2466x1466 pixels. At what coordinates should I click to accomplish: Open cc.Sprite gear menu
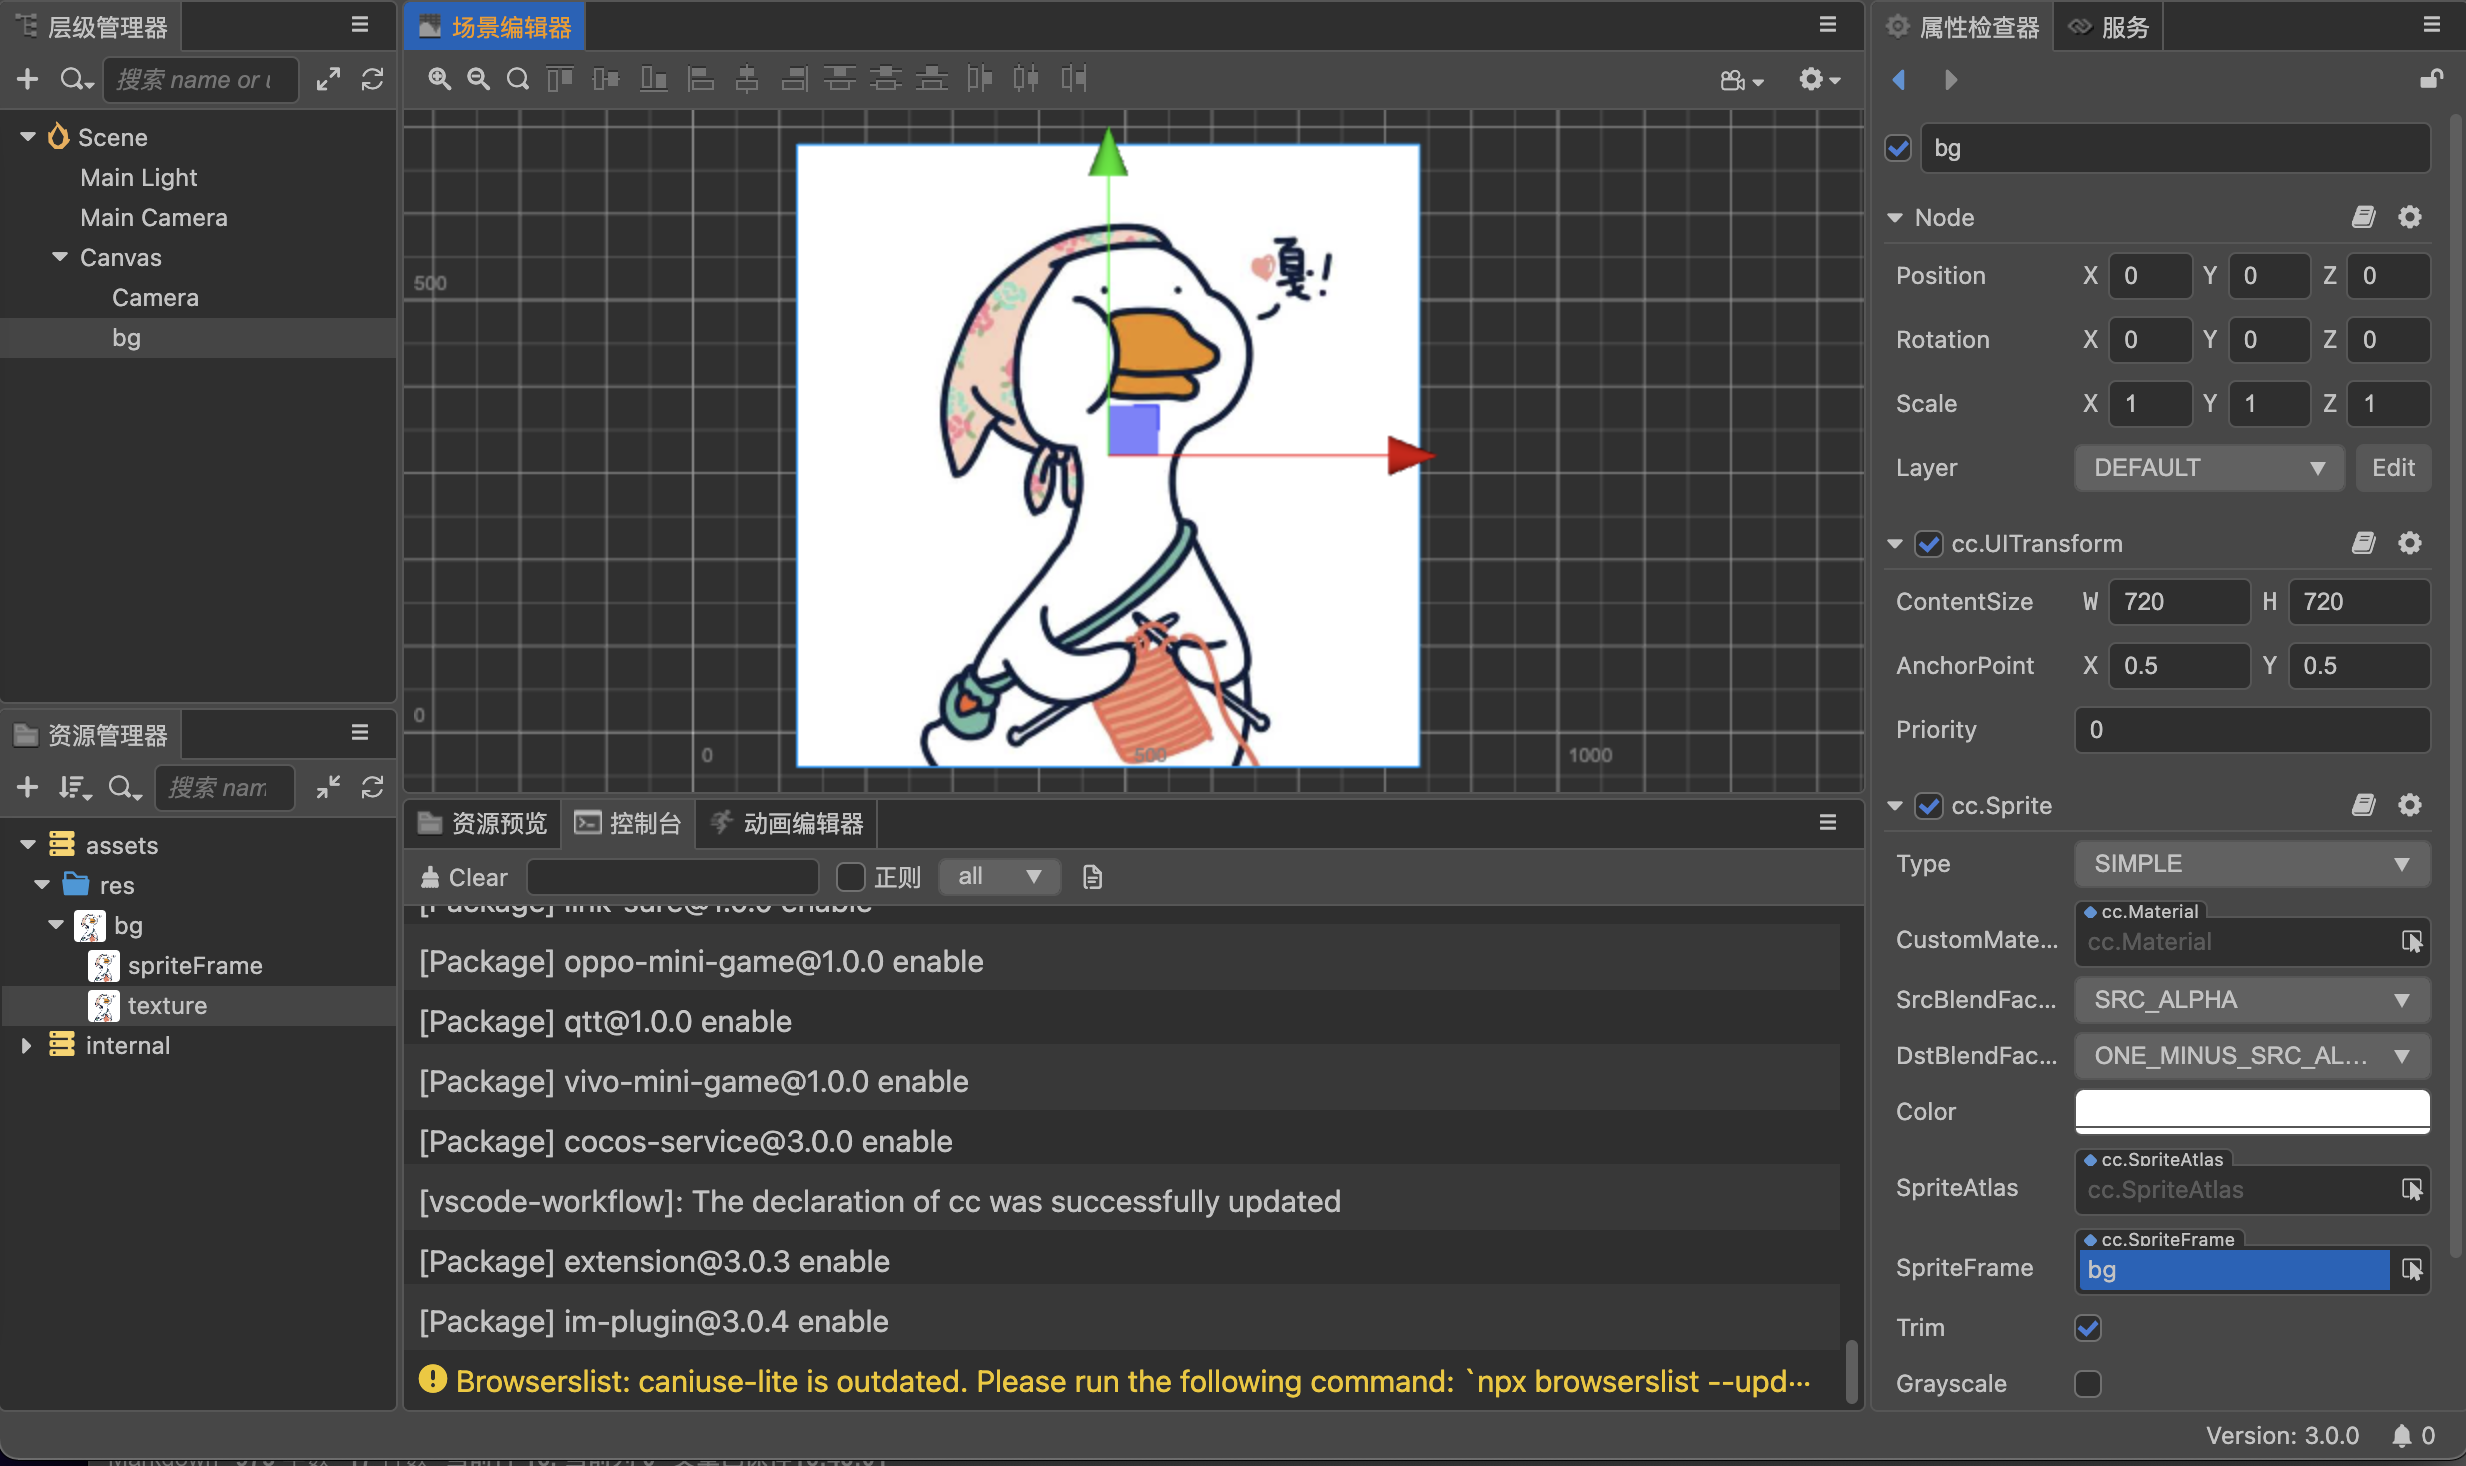pos(2410,805)
